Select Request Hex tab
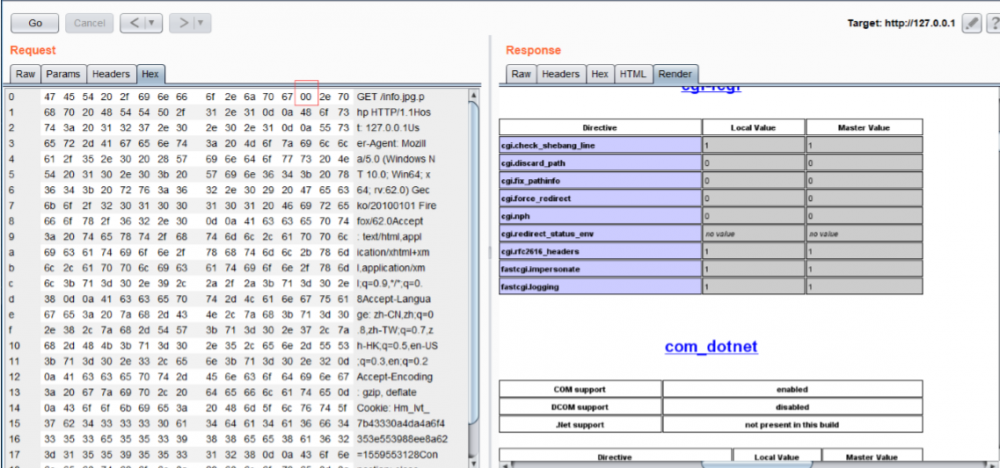 pyautogui.click(x=151, y=74)
